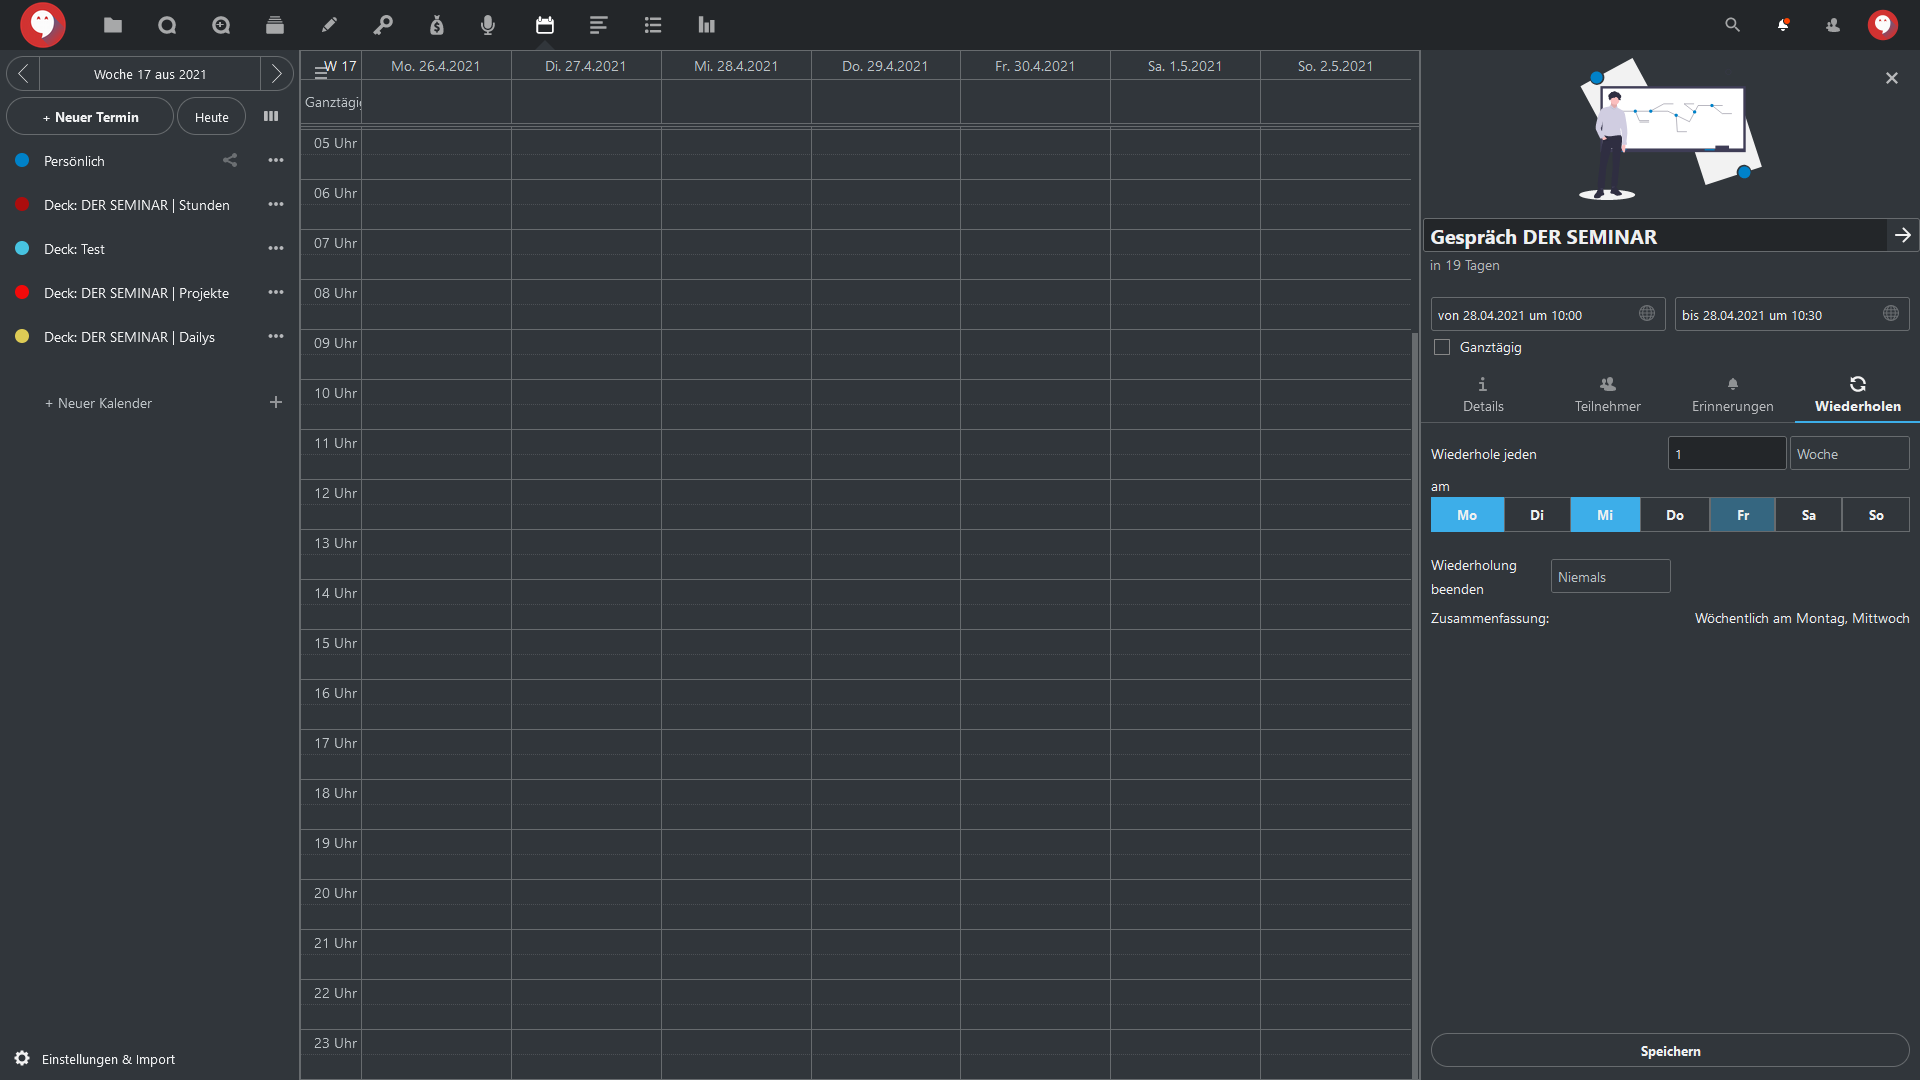The width and height of the screenshot is (1920, 1080).
Task: Click the yellow Dailys calendar color dot
Action: click(x=22, y=337)
